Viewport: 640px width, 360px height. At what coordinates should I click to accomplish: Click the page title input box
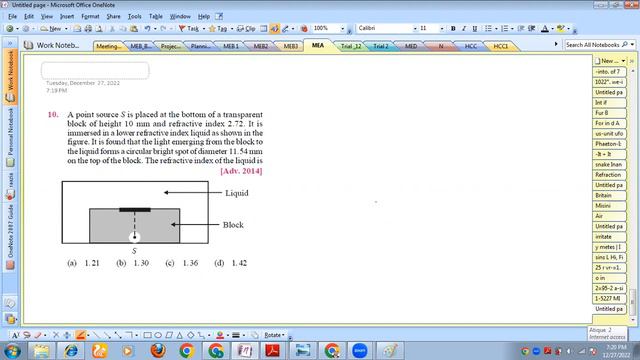point(95,70)
